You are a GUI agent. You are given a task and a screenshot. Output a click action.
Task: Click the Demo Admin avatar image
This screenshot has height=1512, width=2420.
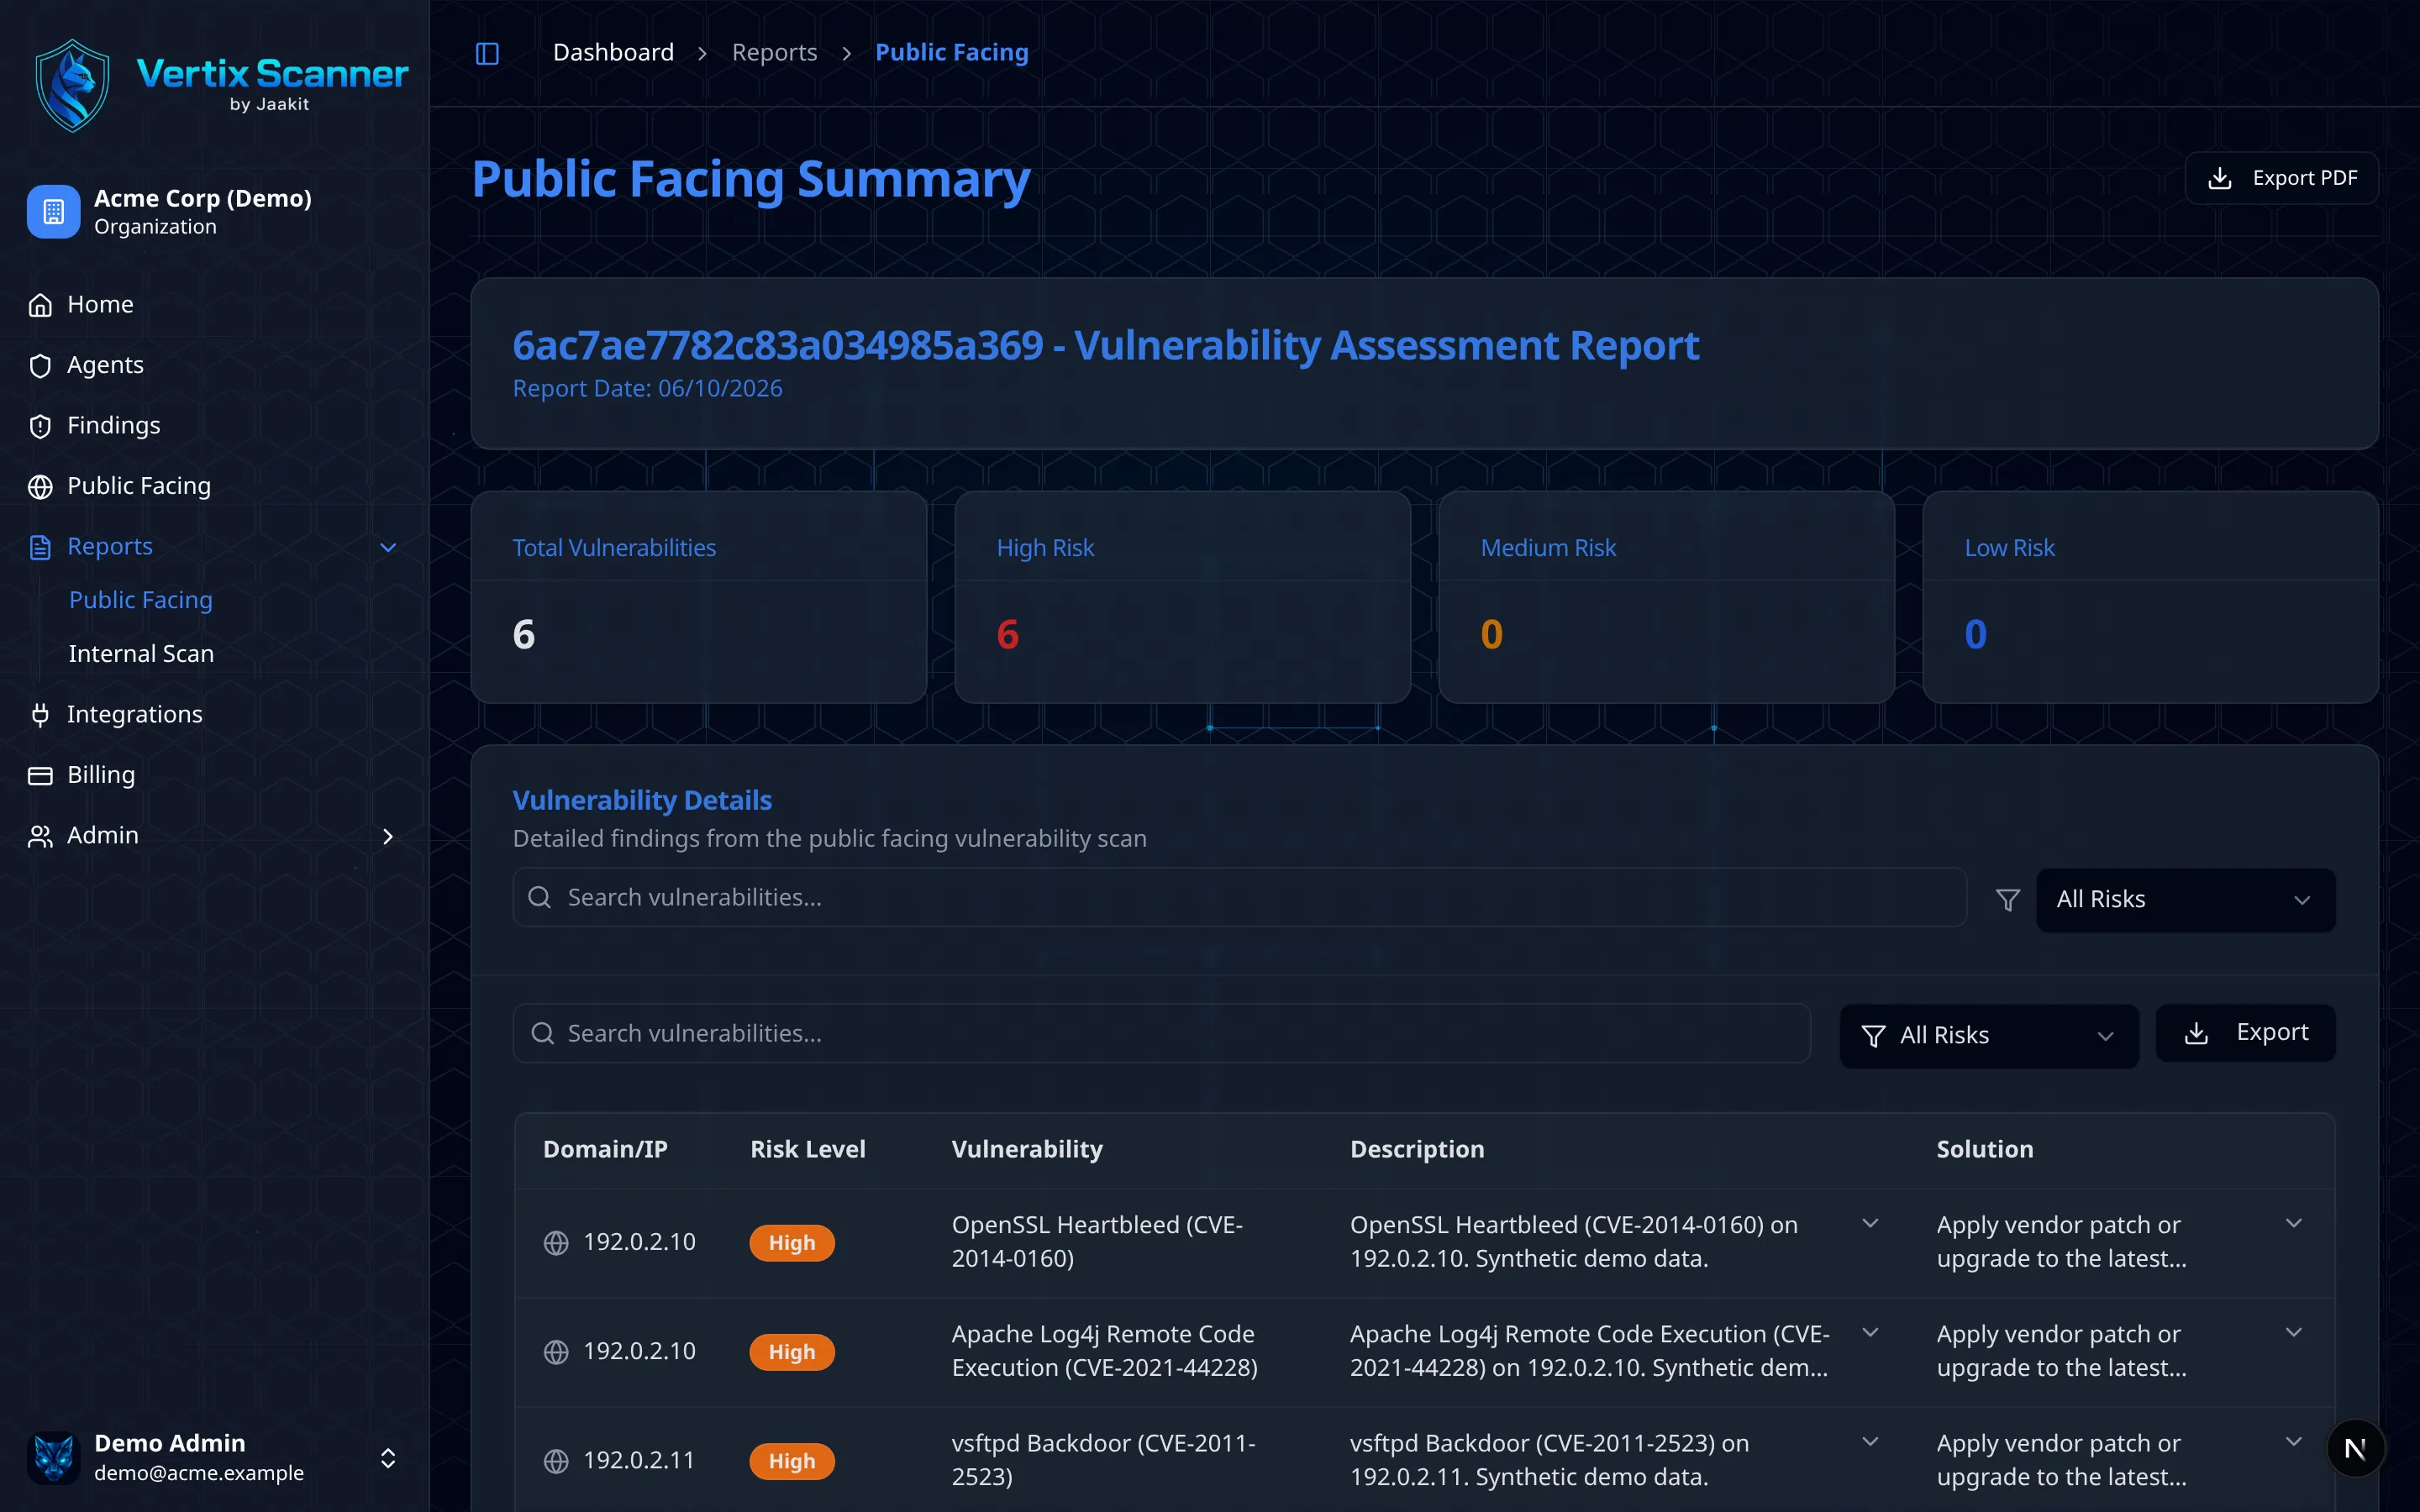click(x=54, y=1457)
